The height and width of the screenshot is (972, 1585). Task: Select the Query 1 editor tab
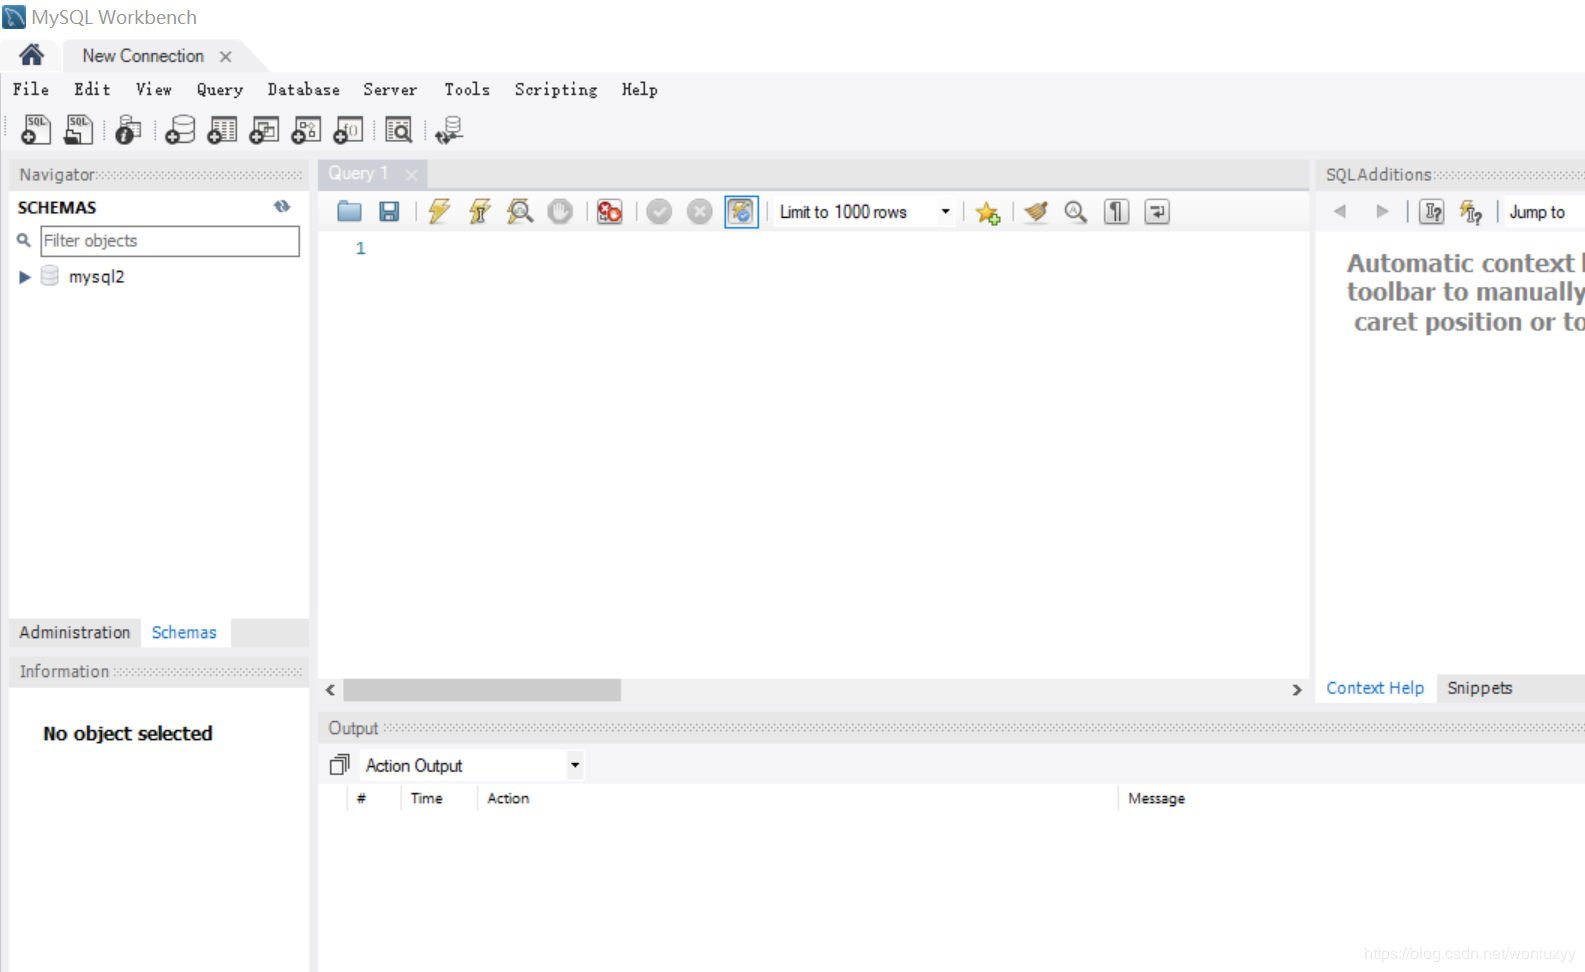pos(358,173)
